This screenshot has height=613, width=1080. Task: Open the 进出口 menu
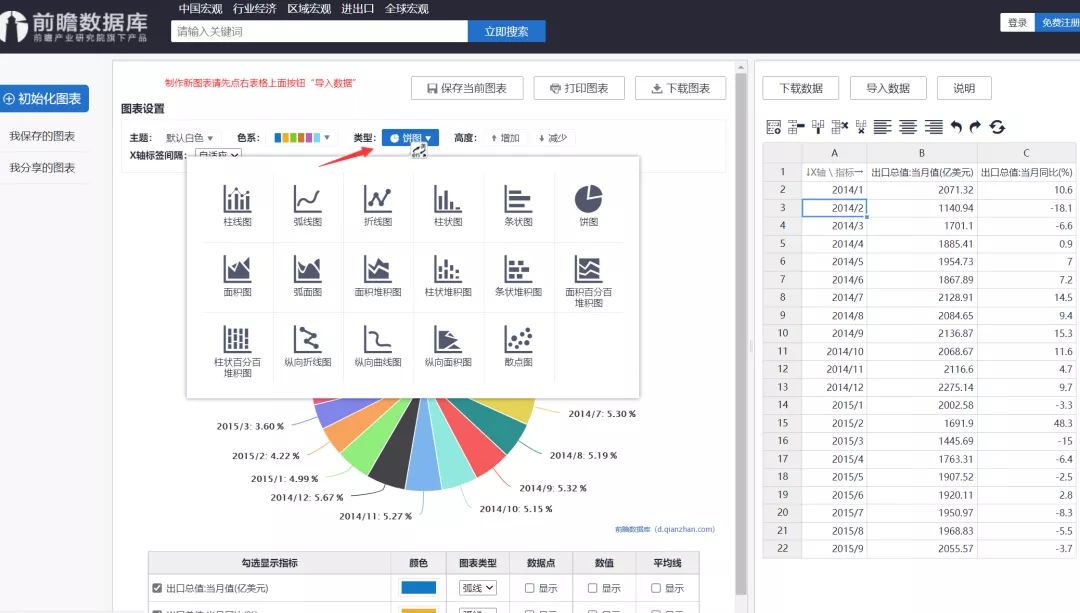pyautogui.click(x=357, y=9)
